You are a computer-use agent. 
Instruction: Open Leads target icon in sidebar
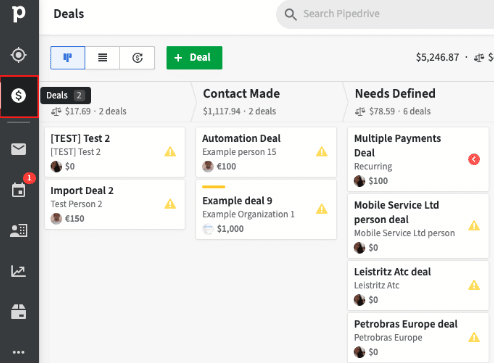point(18,55)
